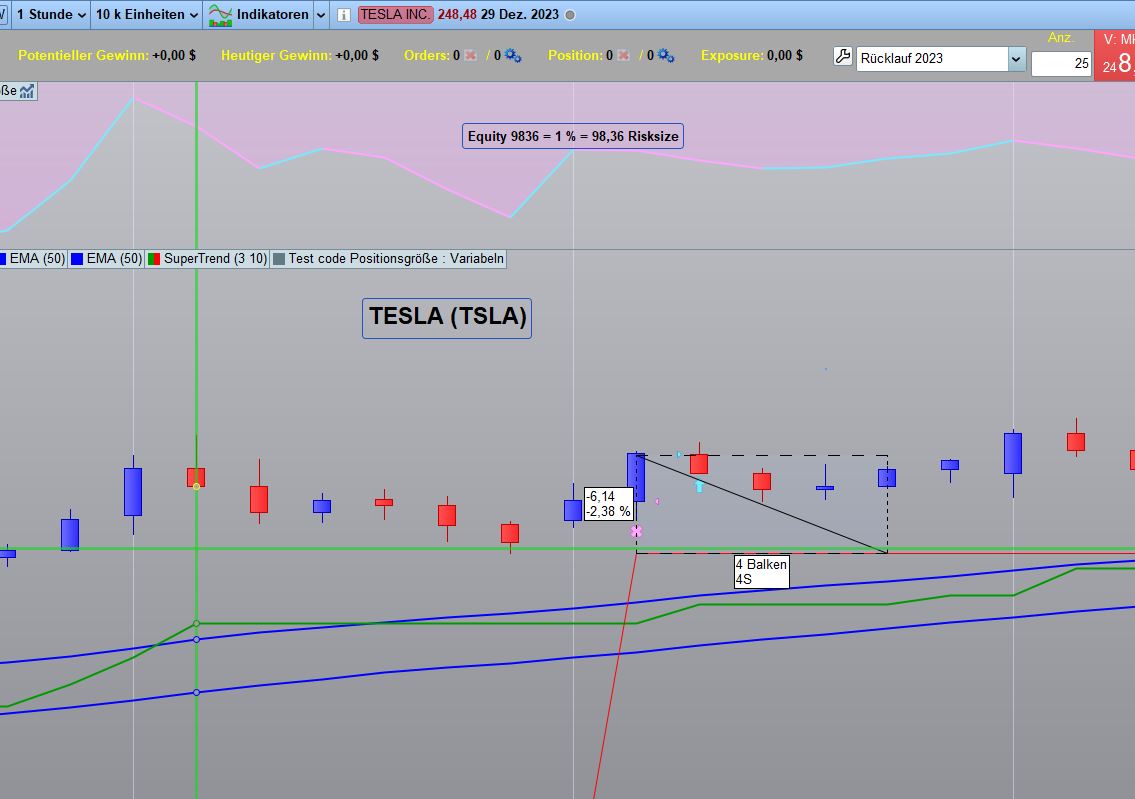This screenshot has width=1135, height=799.
Task: Click the yellow marker on the red candle
Action: click(196, 486)
